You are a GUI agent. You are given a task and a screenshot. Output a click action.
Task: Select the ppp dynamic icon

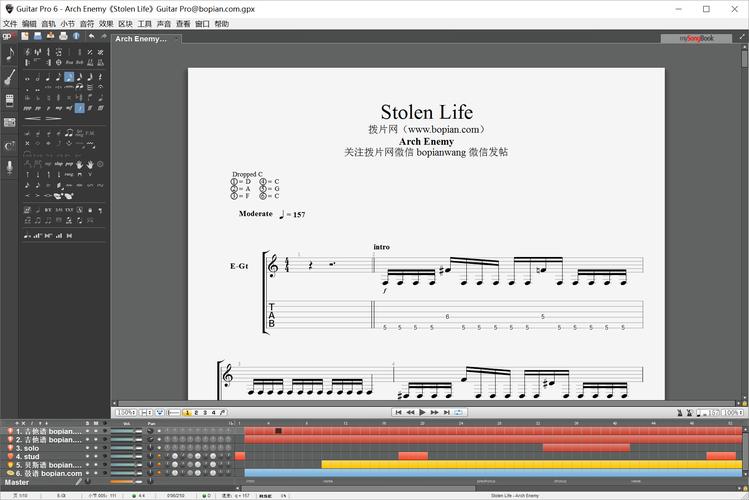click(27, 108)
